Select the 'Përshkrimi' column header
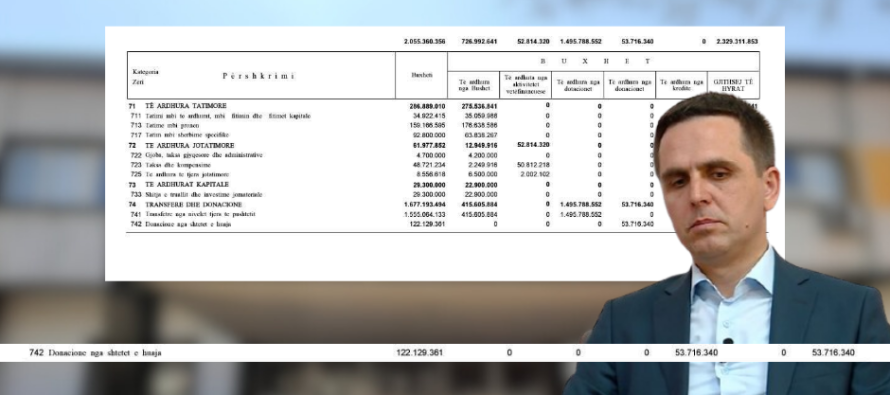Screen dimensions: 890x395 click(x=258, y=75)
